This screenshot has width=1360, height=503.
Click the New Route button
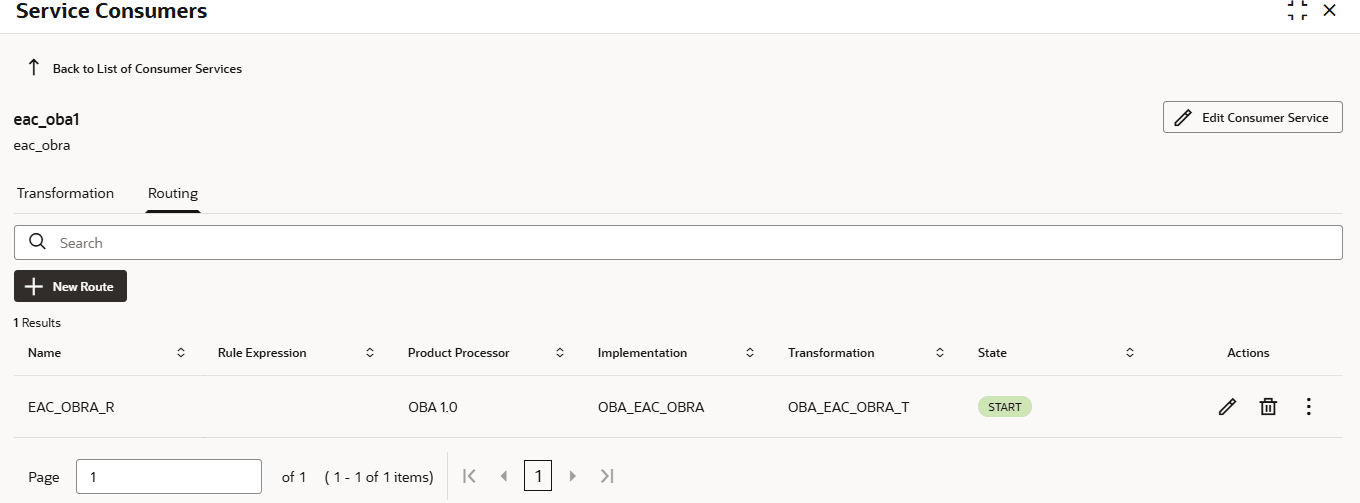coord(70,286)
